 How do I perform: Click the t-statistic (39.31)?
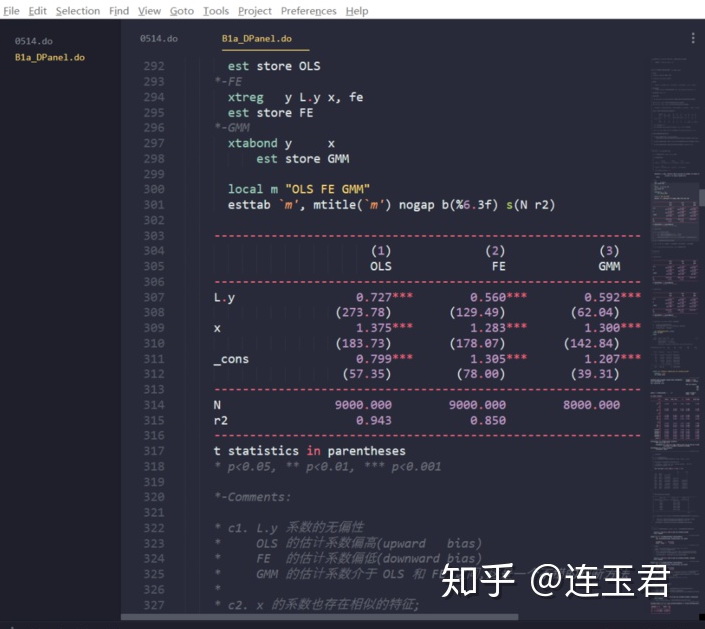(595, 374)
